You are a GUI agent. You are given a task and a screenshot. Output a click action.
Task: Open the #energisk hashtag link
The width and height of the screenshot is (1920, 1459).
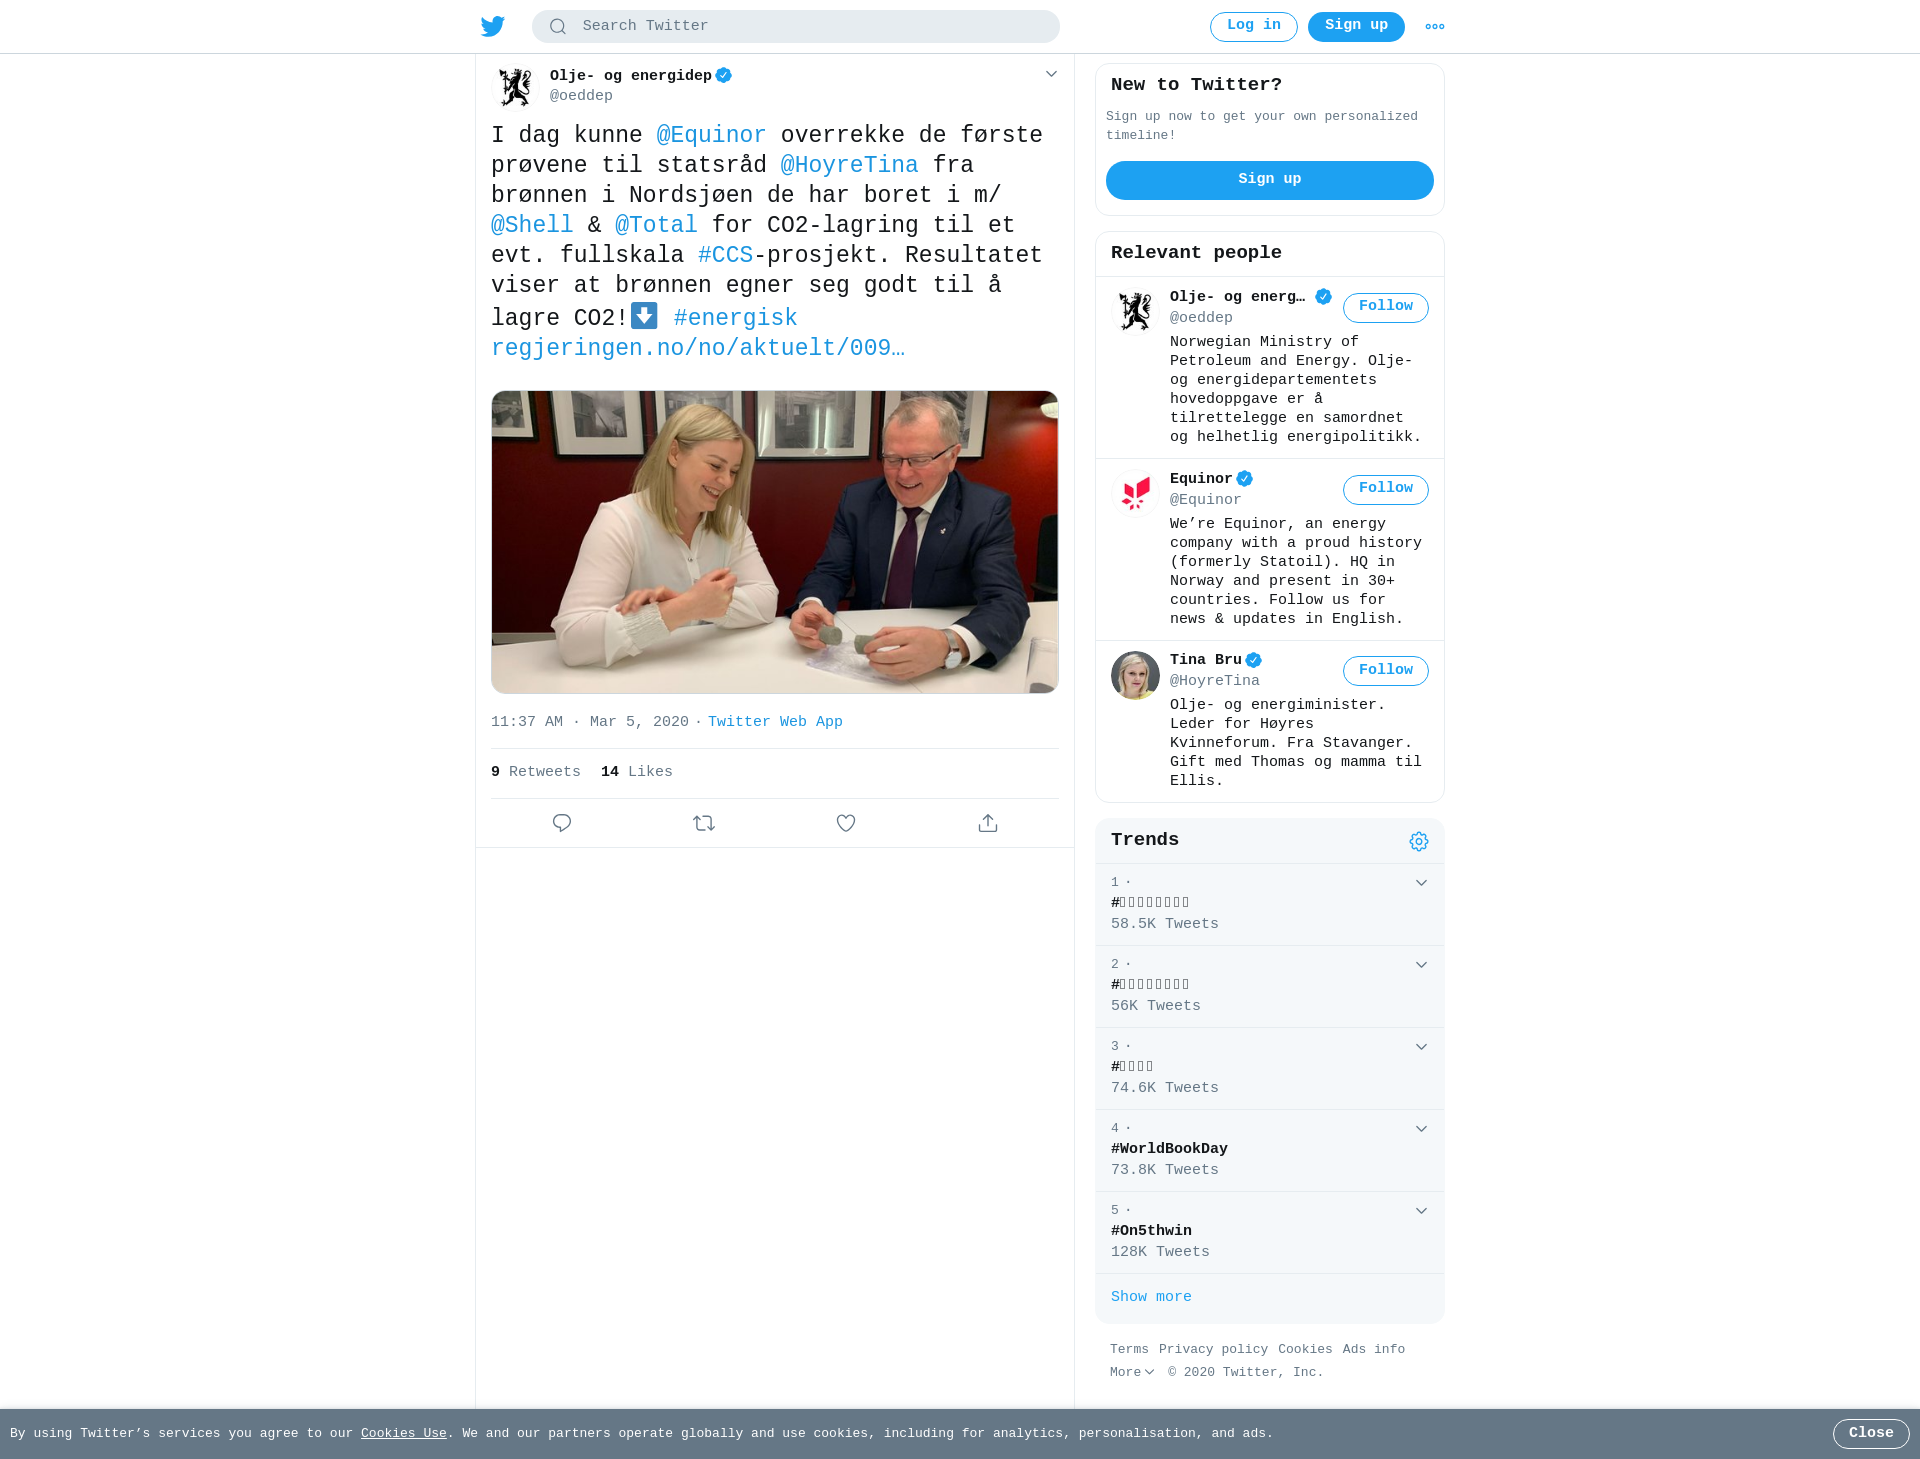735,318
